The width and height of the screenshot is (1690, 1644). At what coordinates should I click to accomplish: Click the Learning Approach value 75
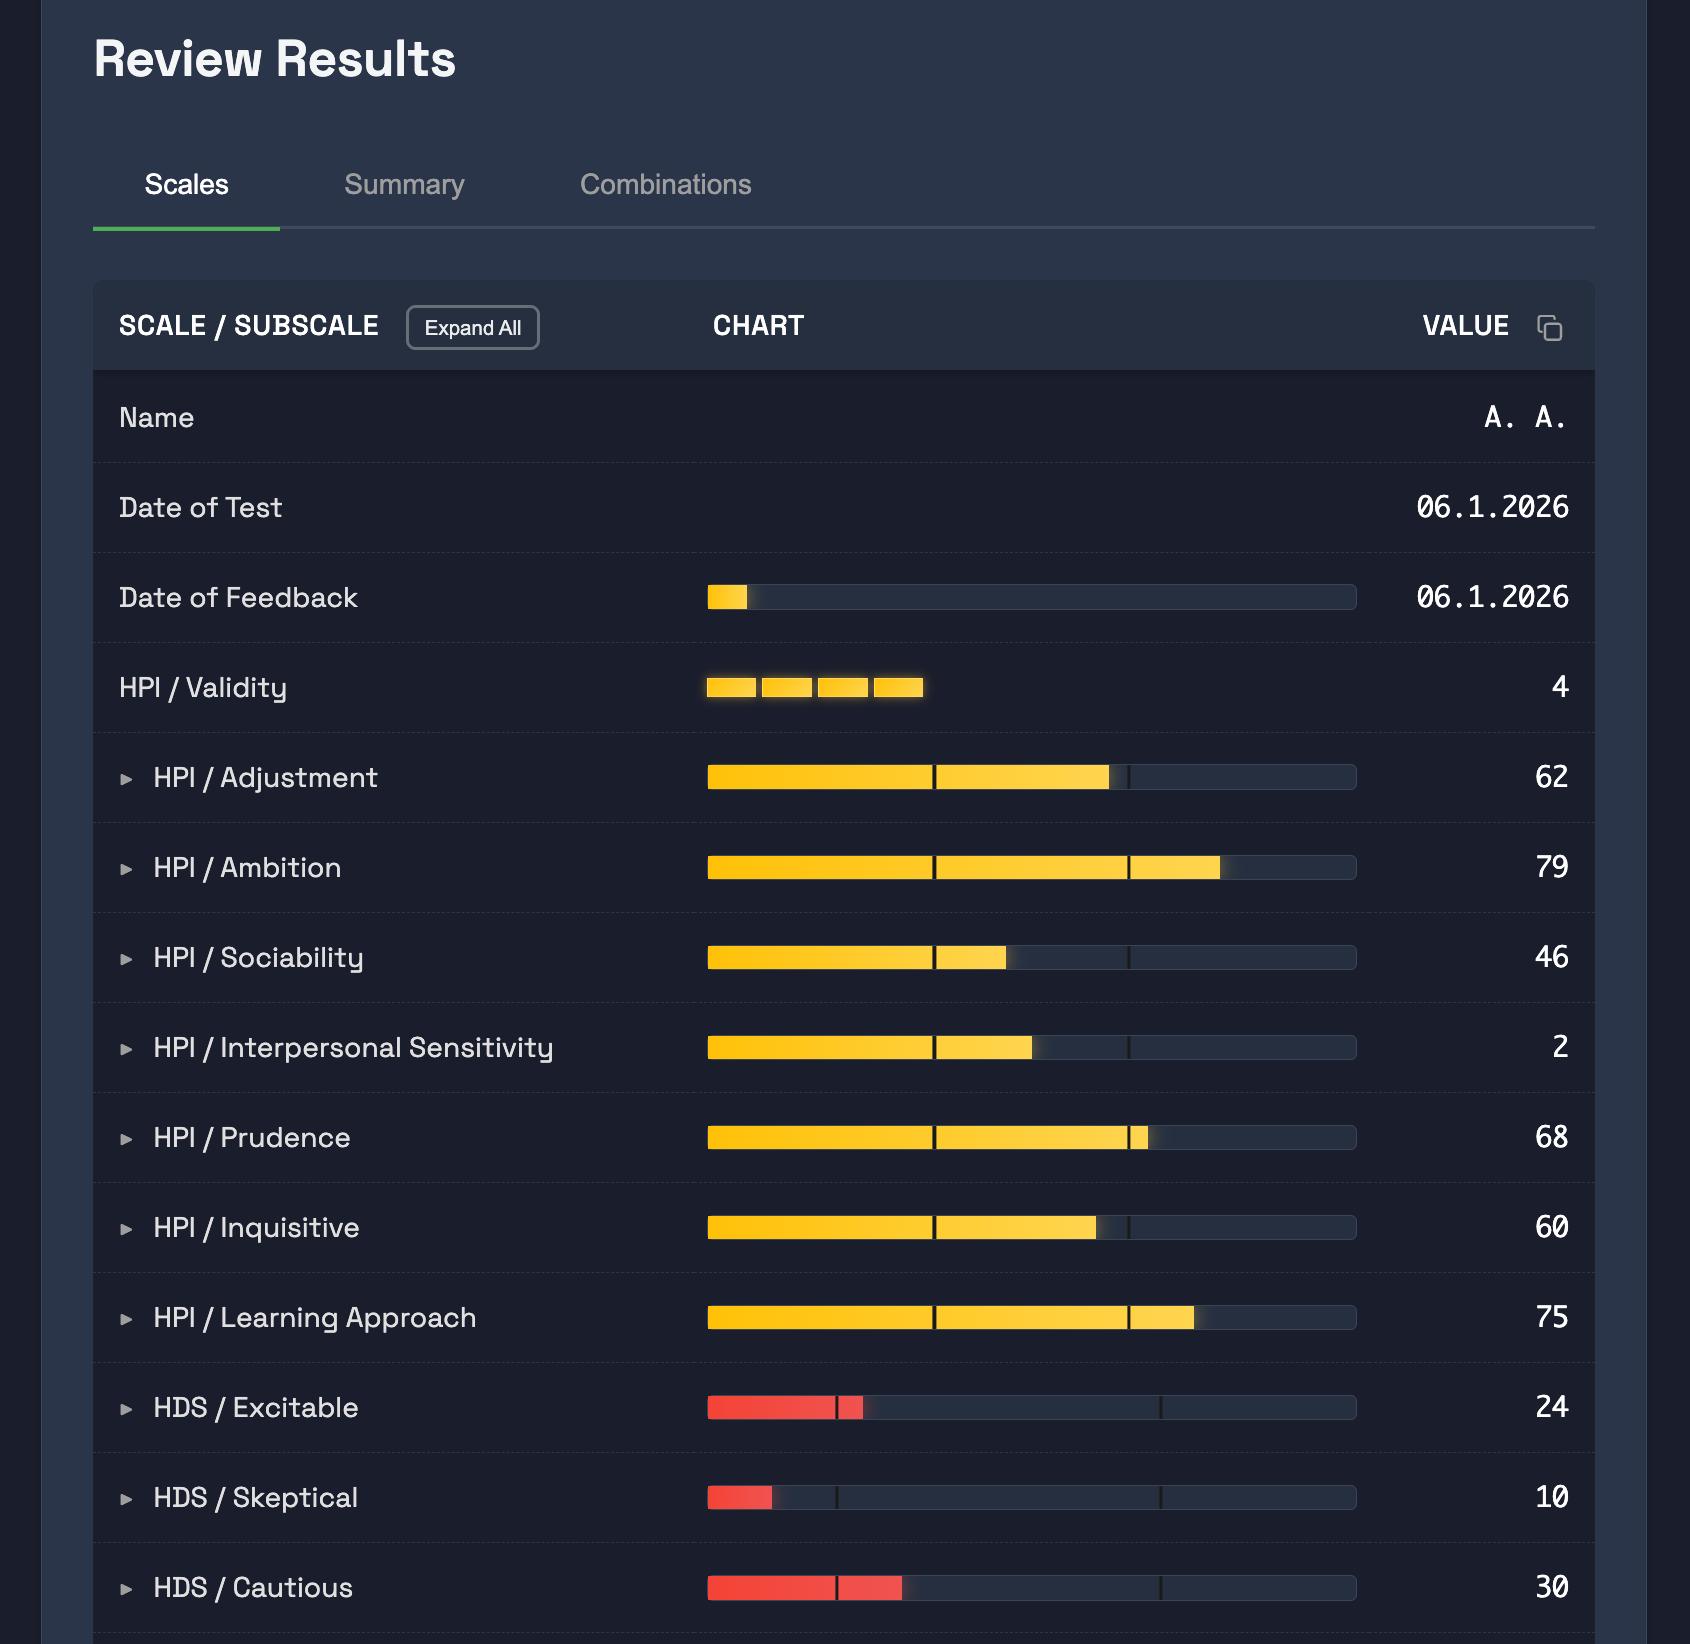coord(1551,1317)
